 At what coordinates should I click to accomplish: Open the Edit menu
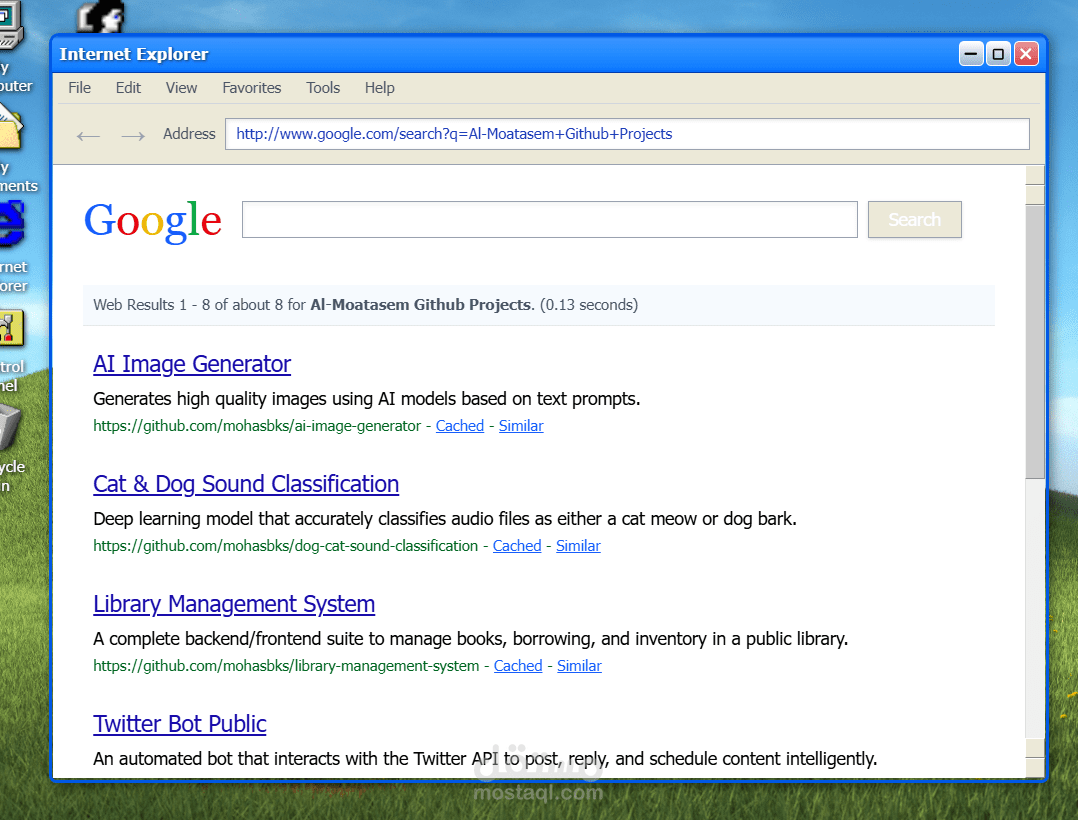128,88
